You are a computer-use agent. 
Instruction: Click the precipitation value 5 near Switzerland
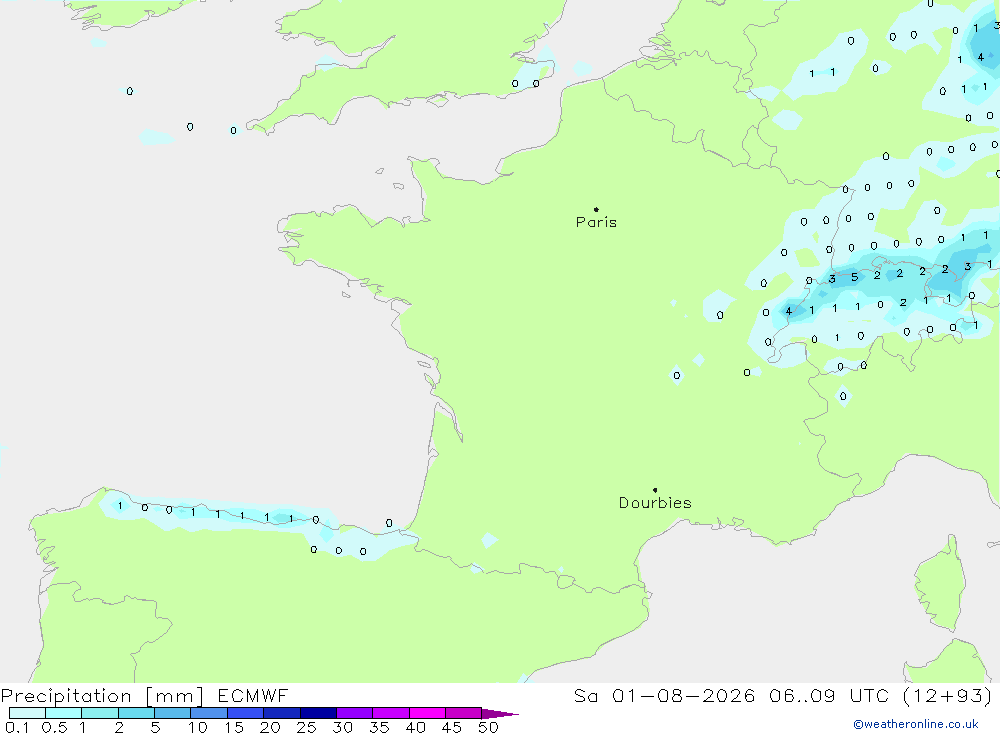click(855, 277)
